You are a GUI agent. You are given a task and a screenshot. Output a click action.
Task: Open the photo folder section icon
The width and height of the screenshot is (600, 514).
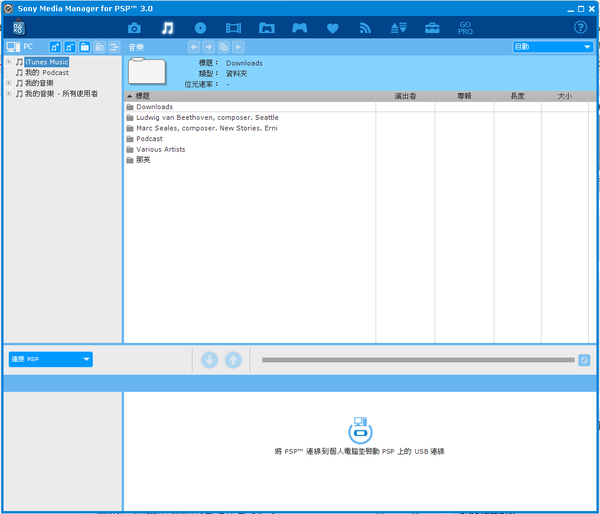pos(267,28)
